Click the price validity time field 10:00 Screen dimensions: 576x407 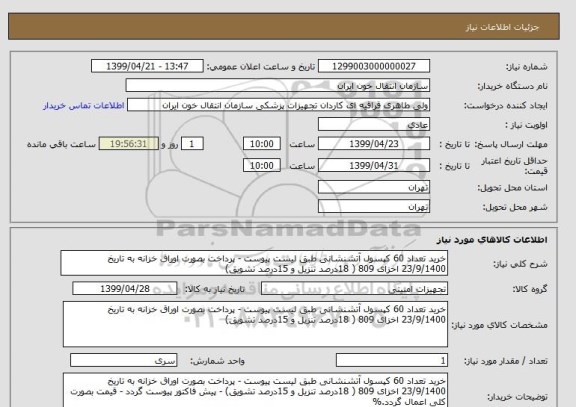pyautogui.click(x=262, y=166)
